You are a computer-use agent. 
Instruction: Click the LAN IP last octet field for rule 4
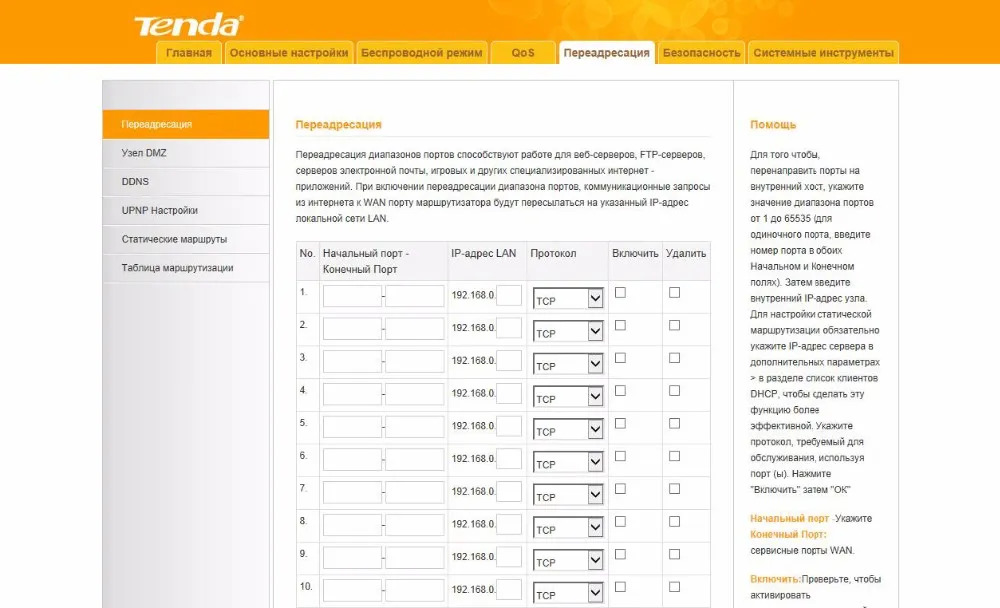(x=509, y=394)
